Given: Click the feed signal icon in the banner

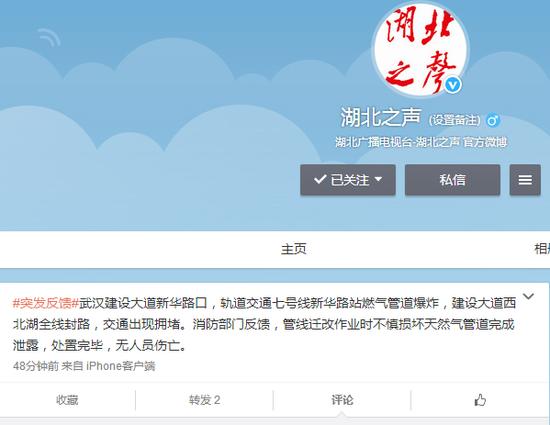Looking at the screenshot, I should pyautogui.click(x=48, y=37).
